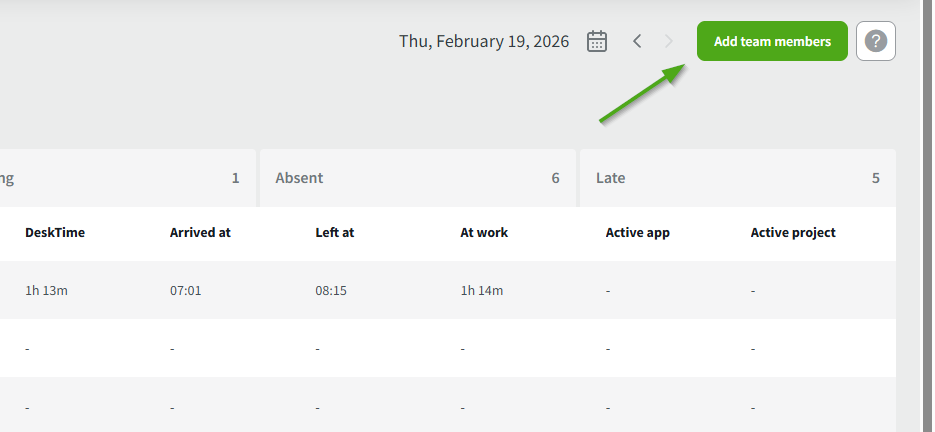The width and height of the screenshot is (935, 432).
Task: Select the partially visible tab with count 1
Action: click(125, 178)
